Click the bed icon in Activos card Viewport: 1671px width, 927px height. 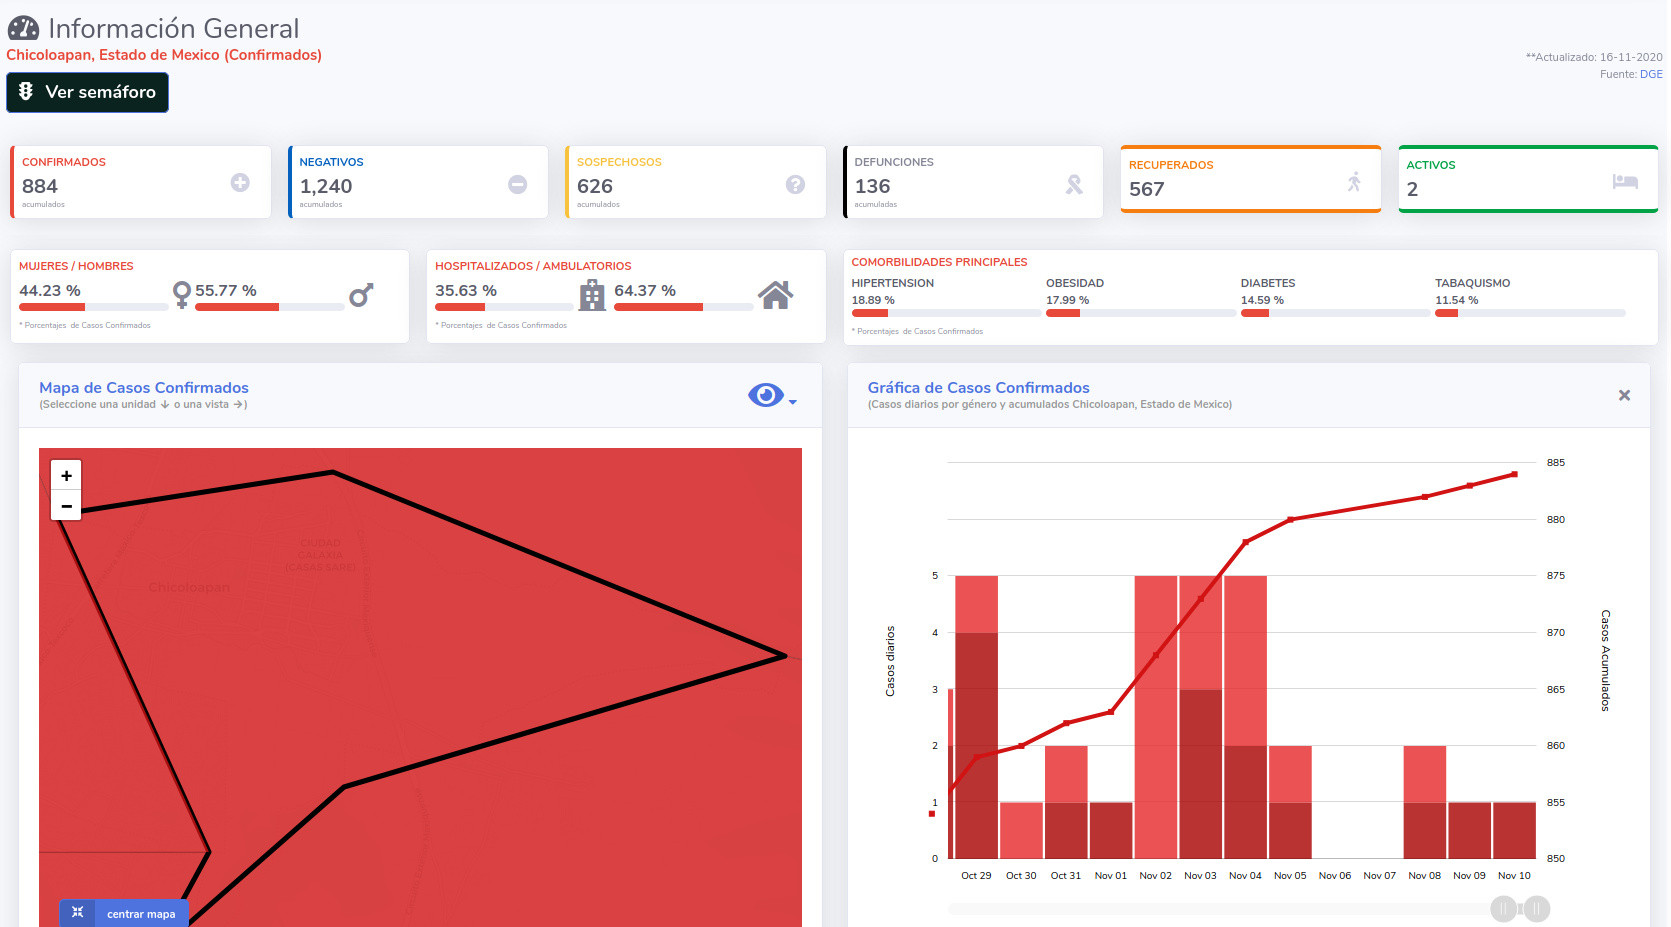1625,181
